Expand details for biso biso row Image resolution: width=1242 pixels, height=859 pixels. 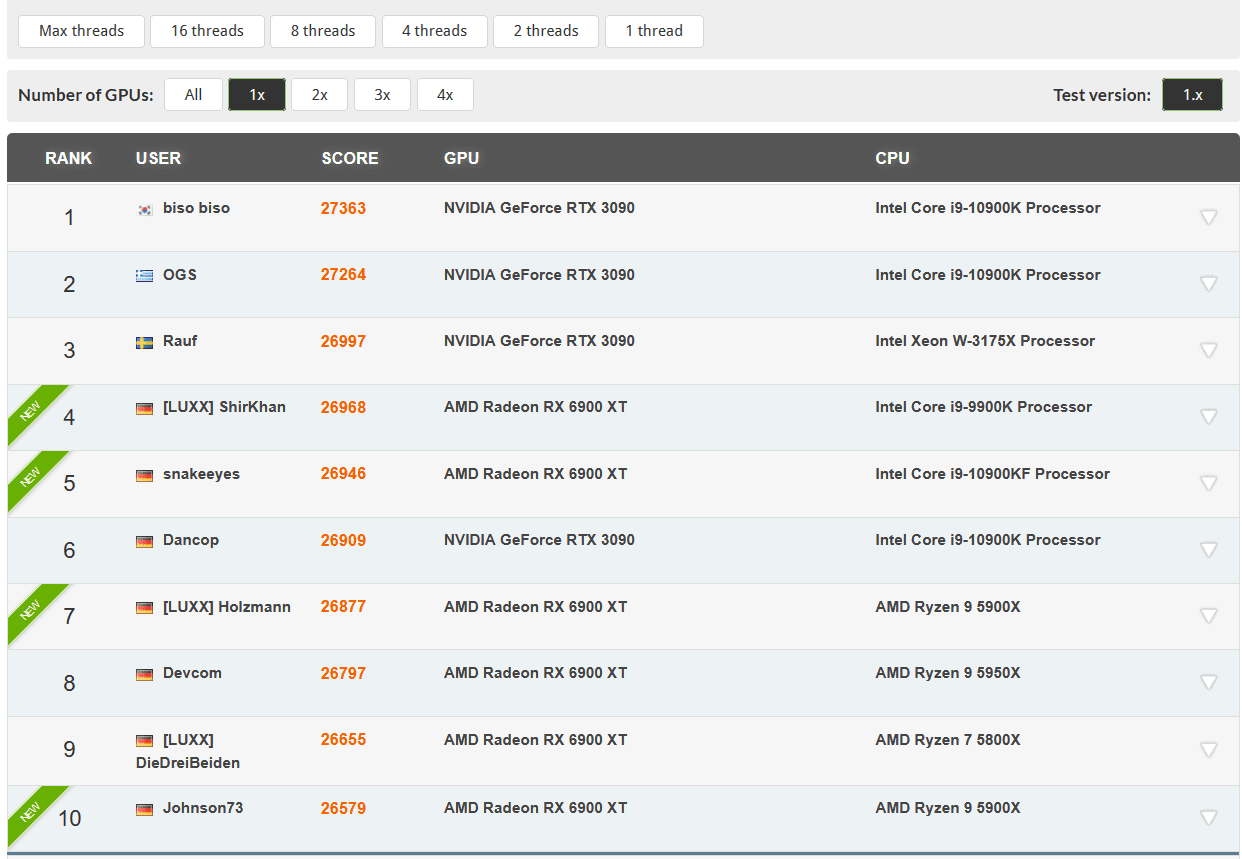pos(1208,217)
